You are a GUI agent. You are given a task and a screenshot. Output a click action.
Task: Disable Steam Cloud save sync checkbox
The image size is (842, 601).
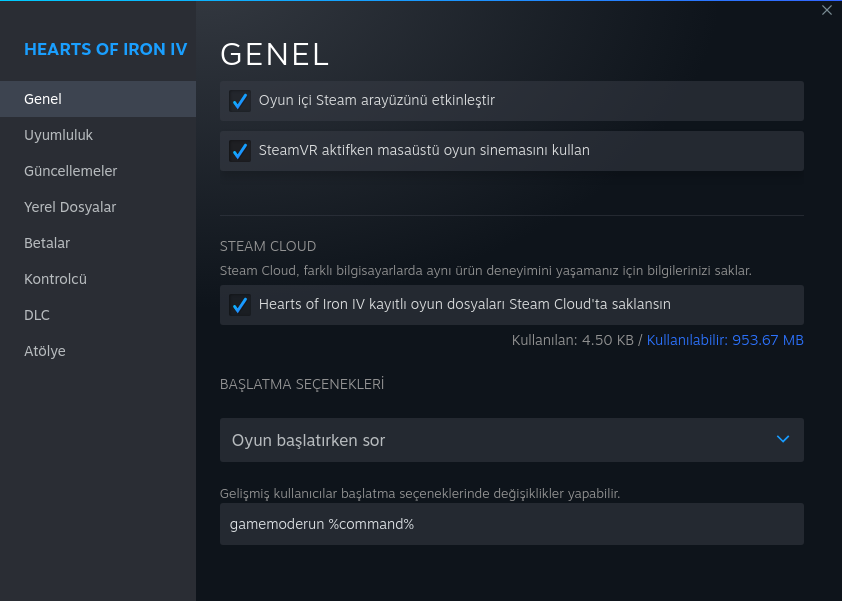point(240,305)
